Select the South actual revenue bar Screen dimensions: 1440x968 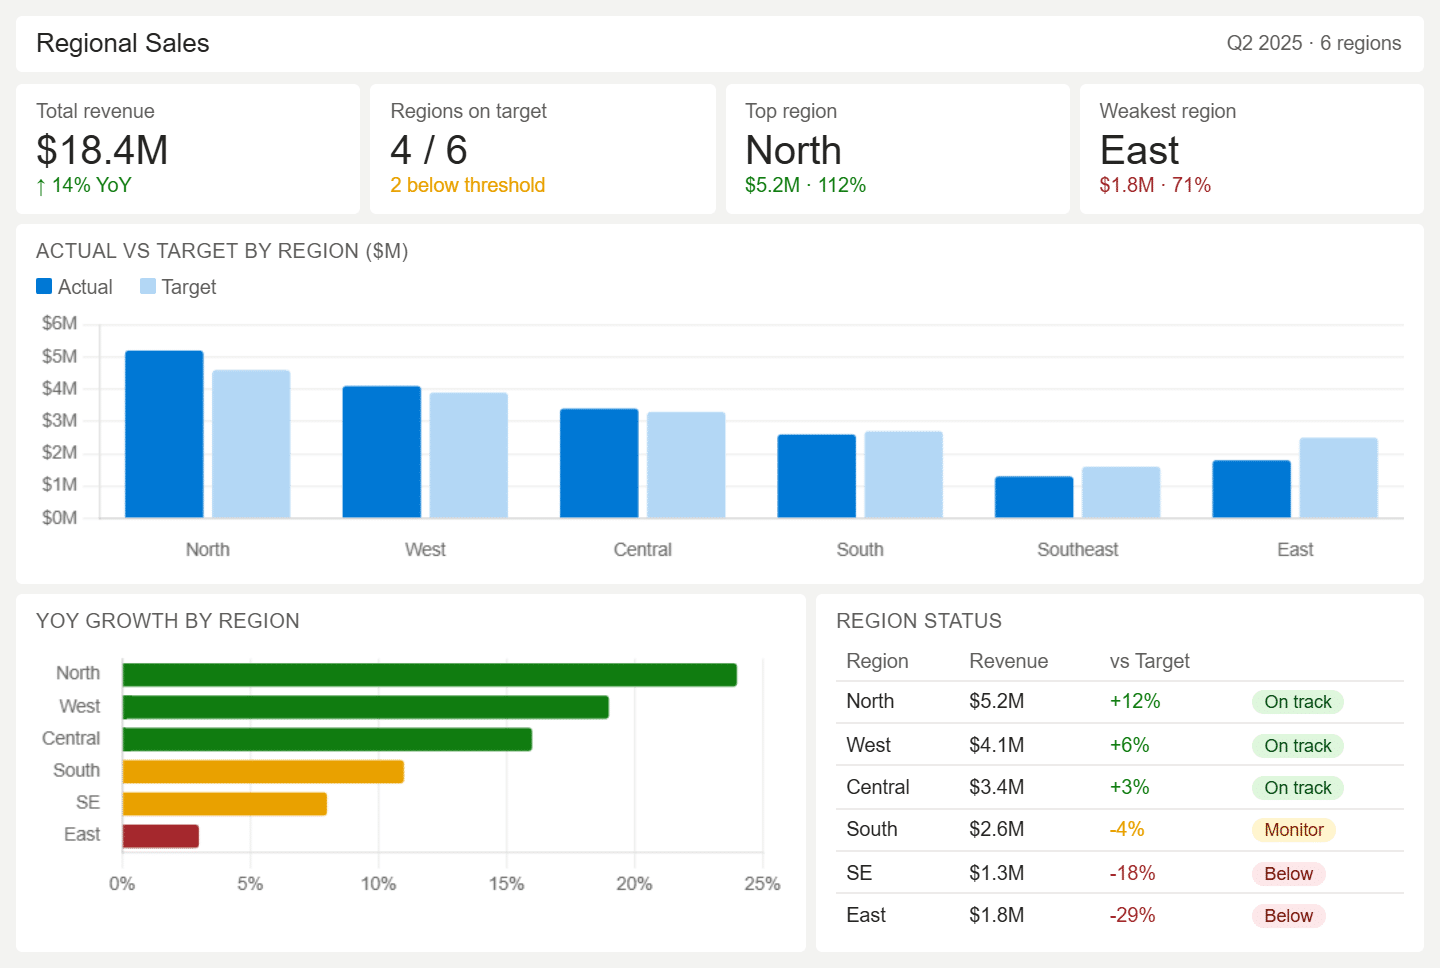pos(817,476)
